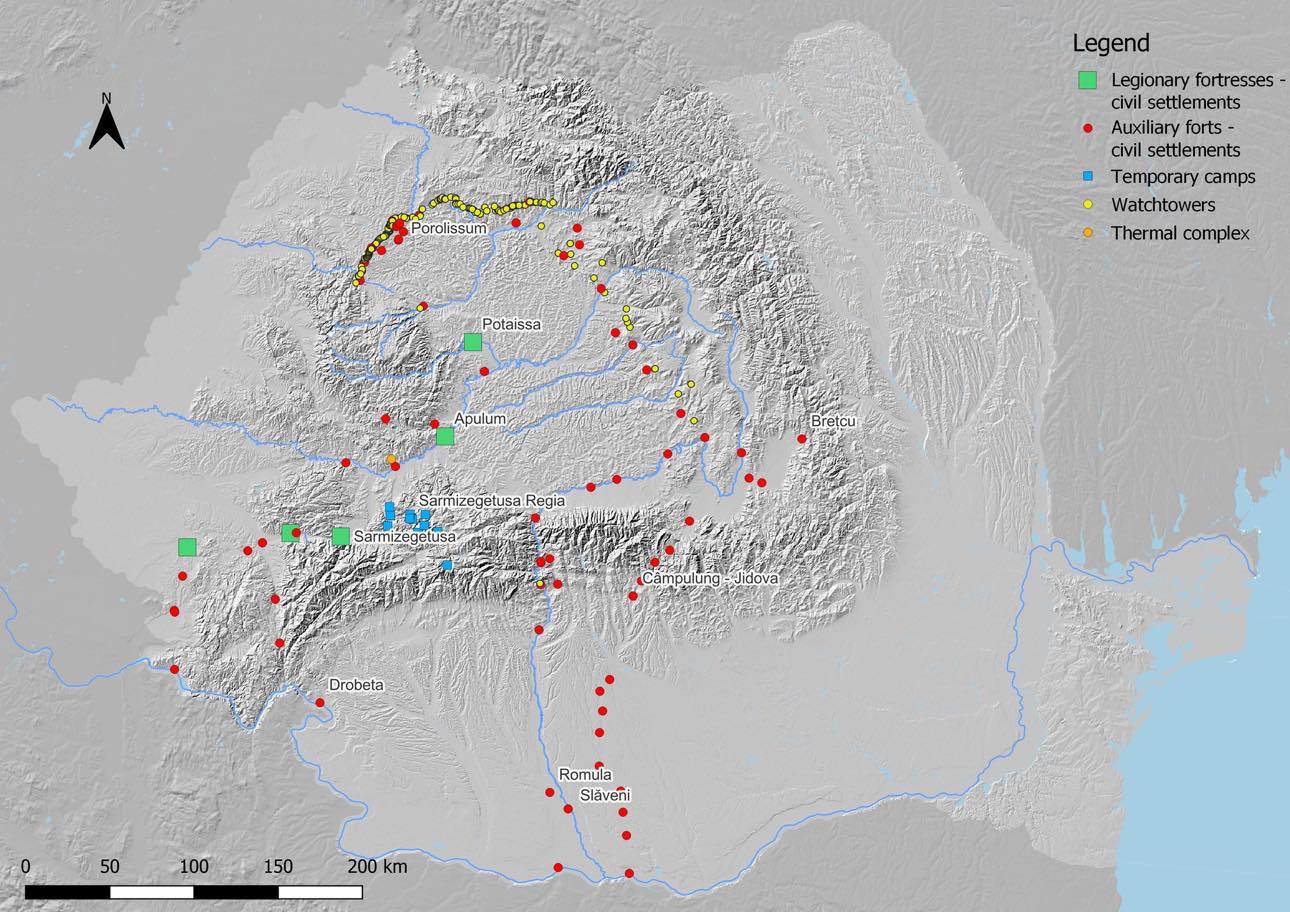Select the green square marker at Apulum
This screenshot has width=1290, height=912.
(x=445, y=436)
